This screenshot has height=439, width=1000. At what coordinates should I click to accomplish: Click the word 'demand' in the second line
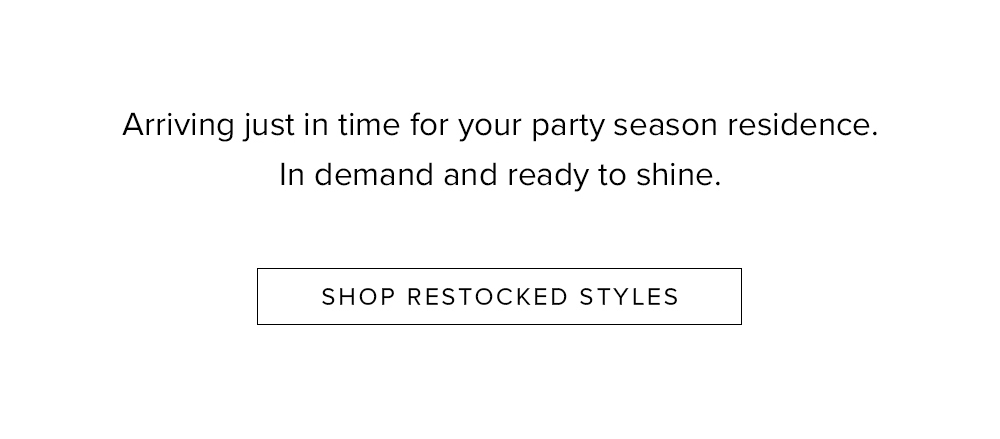pyautogui.click(x=374, y=174)
